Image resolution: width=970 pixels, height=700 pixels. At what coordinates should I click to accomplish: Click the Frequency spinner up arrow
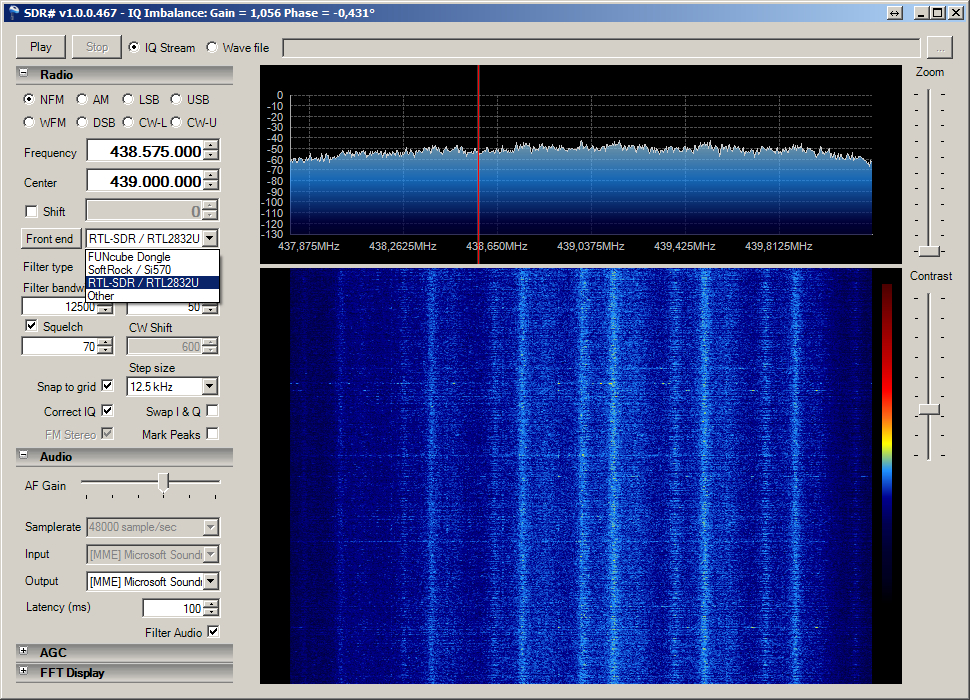pyautogui.click(x=211, y=146)
